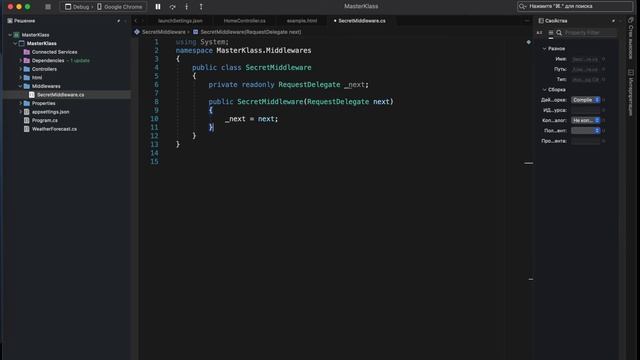Click the top scrollbar marker in the editor

529,163
